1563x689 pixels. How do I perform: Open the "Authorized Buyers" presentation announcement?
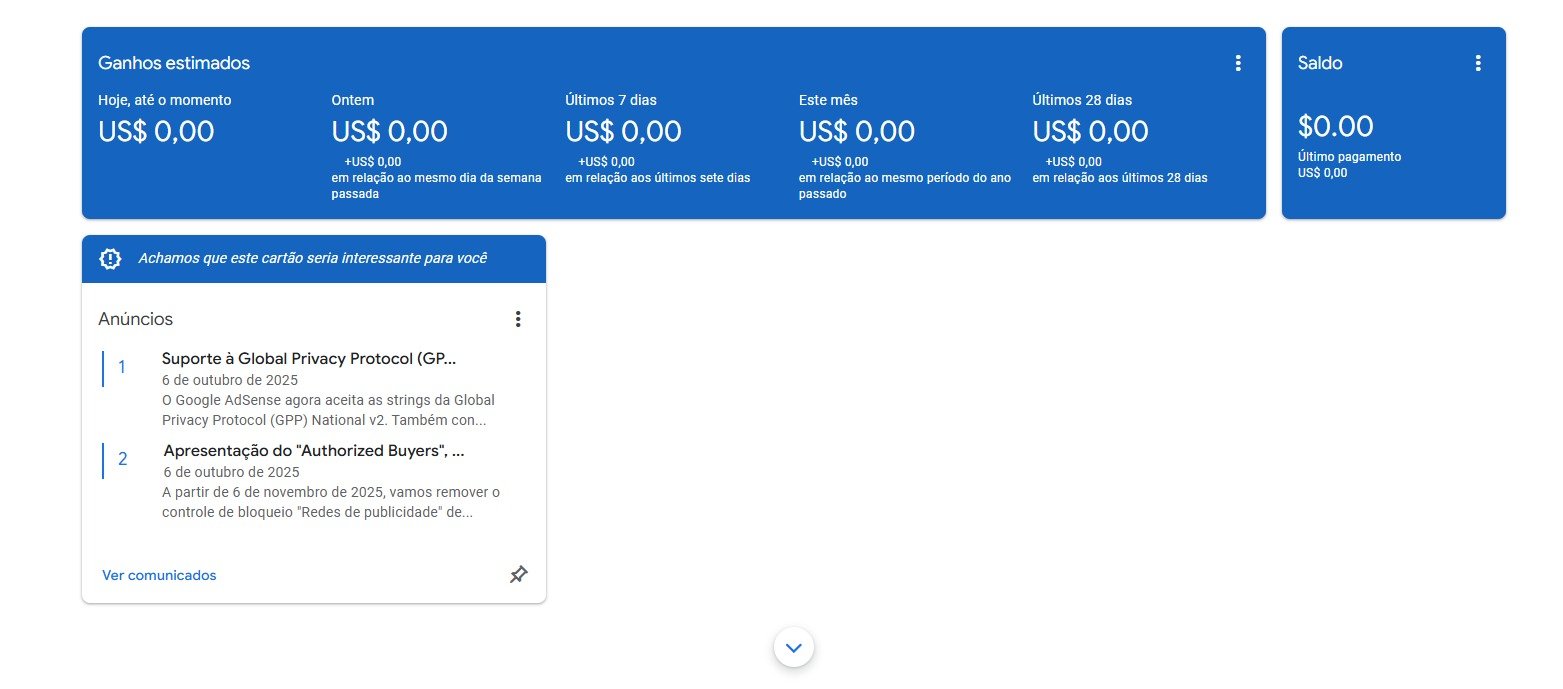click(313, 451)
